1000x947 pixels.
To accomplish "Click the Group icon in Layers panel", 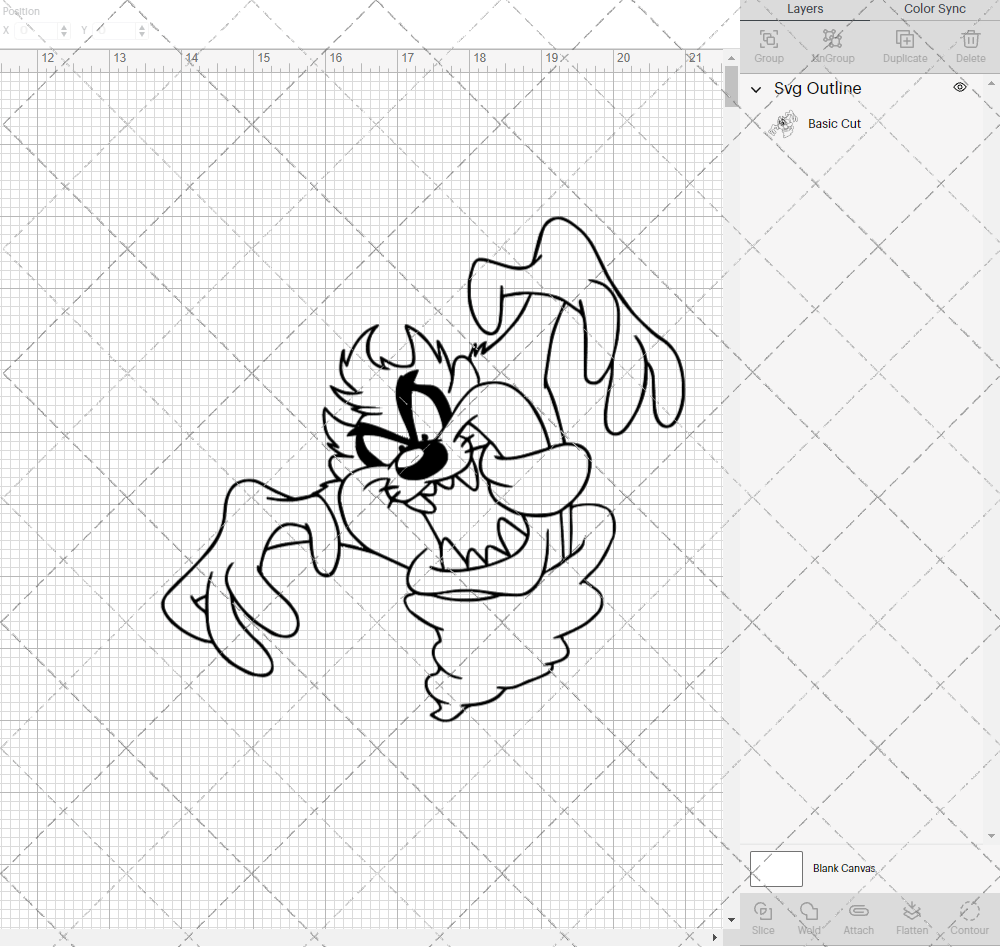I will (x=768, y=39).
